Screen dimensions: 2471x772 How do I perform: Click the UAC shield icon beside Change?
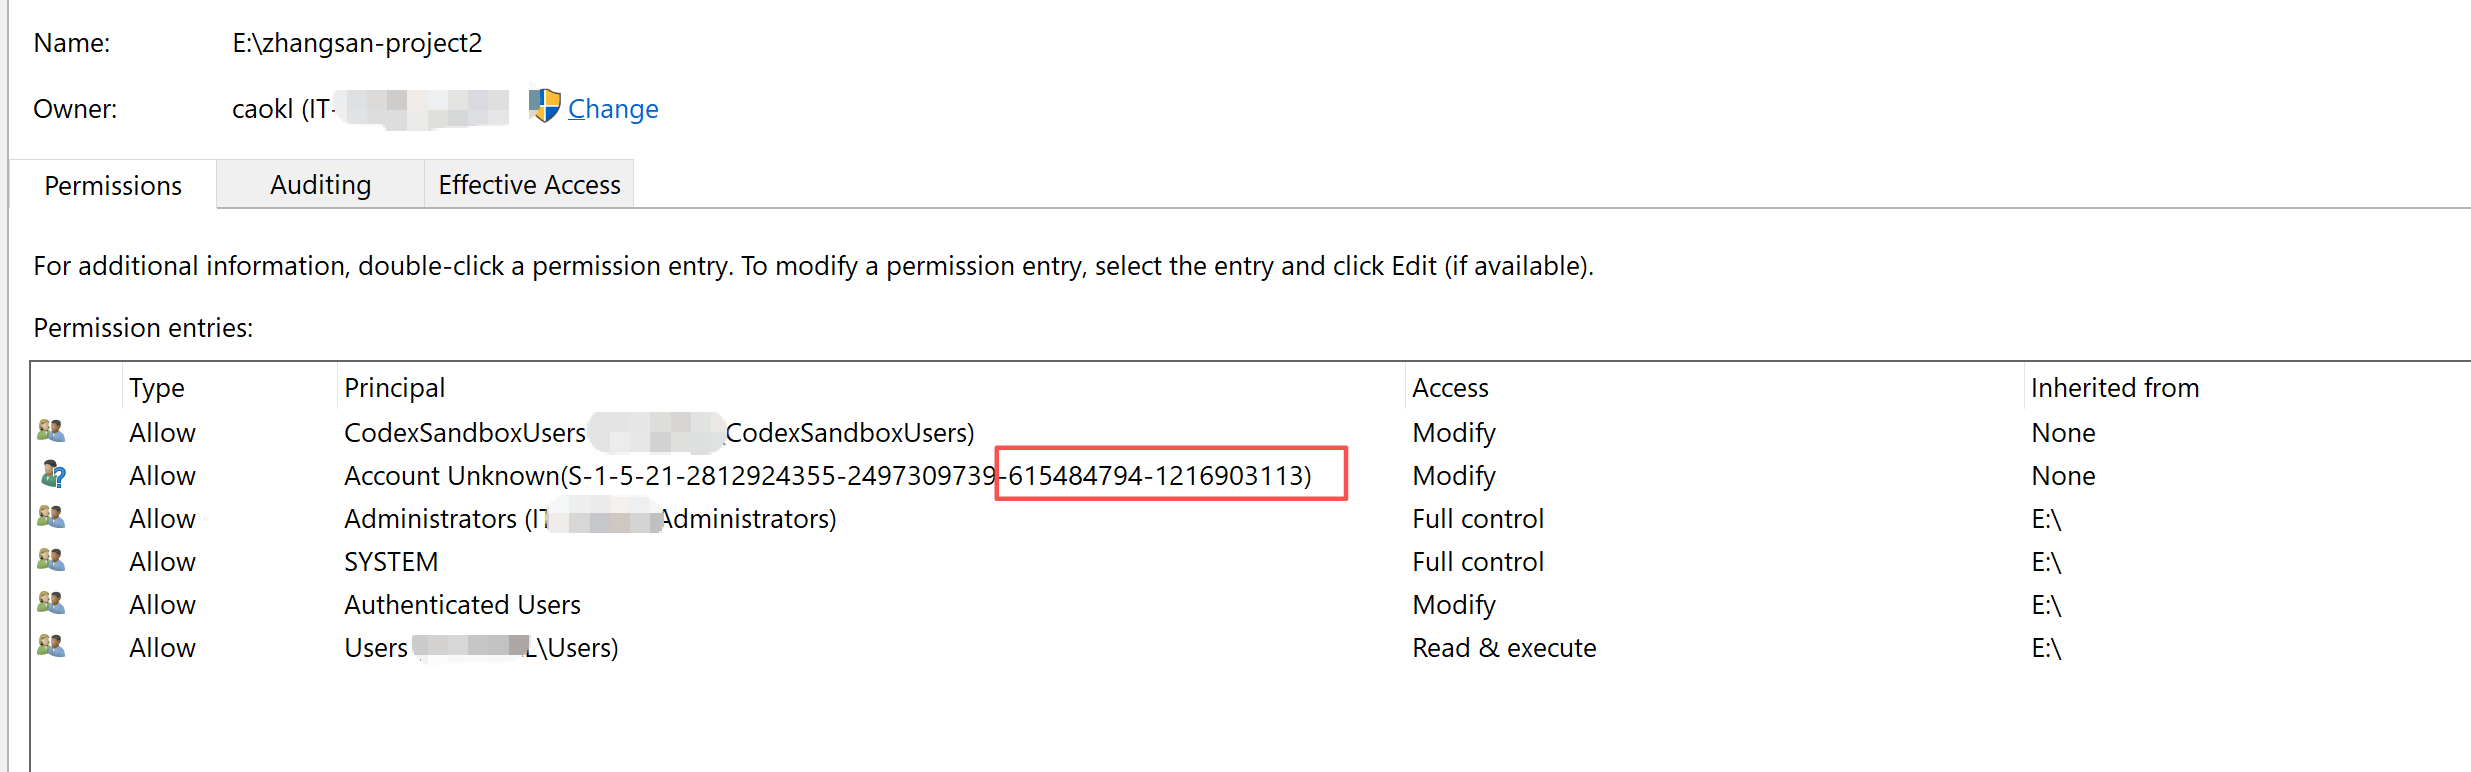(545, 105)
